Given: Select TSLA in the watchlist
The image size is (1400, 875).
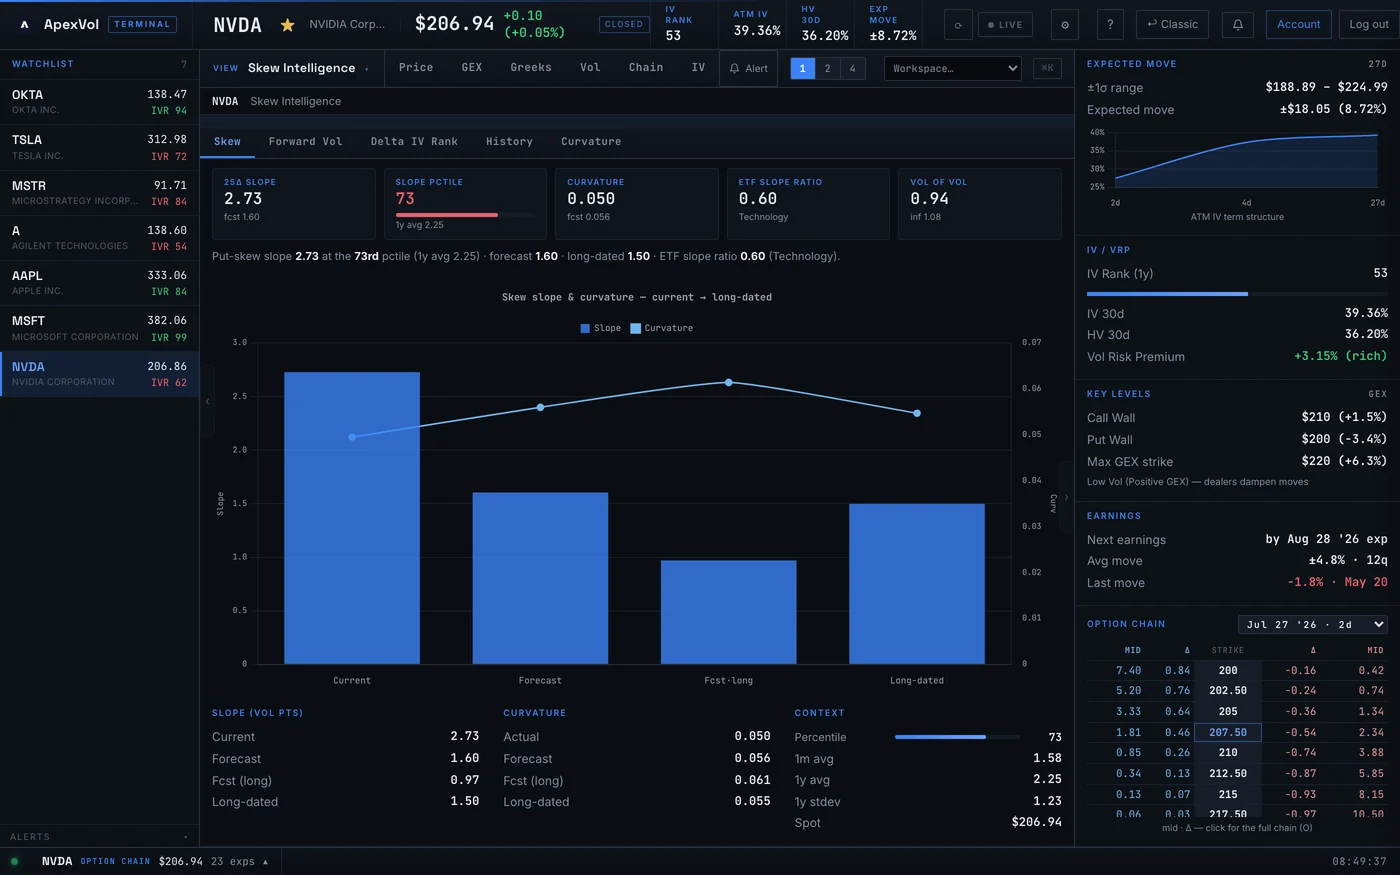Looking at the screenshot, I should [99, 147].
